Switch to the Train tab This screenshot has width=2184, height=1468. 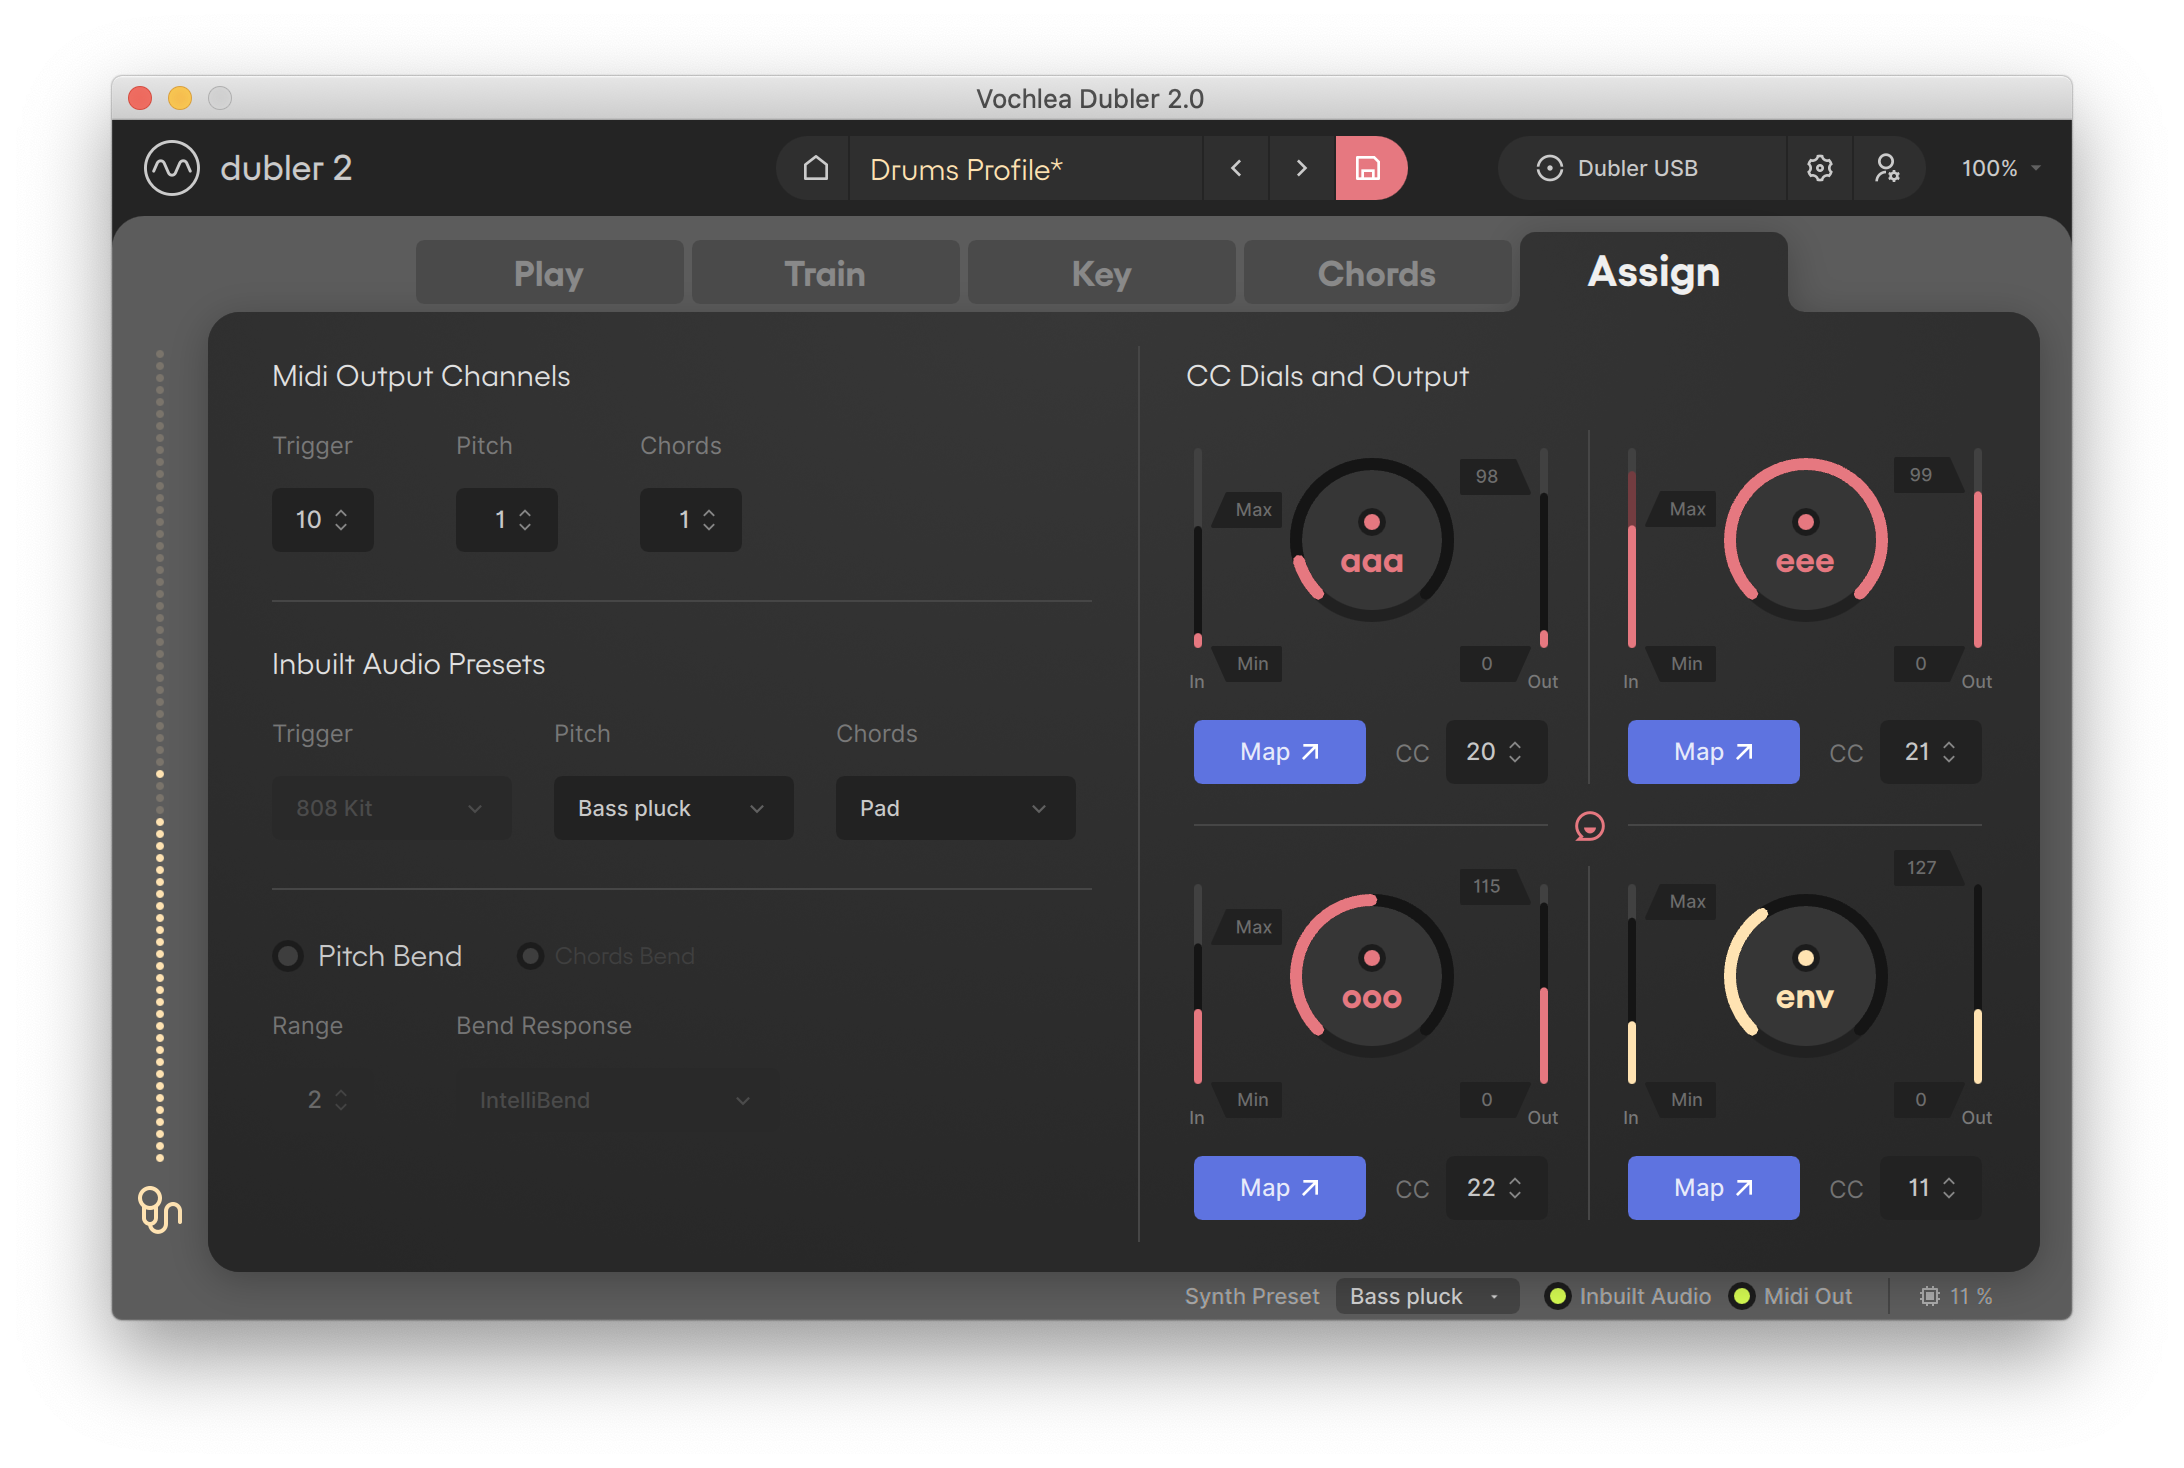[x=825, y=273]
